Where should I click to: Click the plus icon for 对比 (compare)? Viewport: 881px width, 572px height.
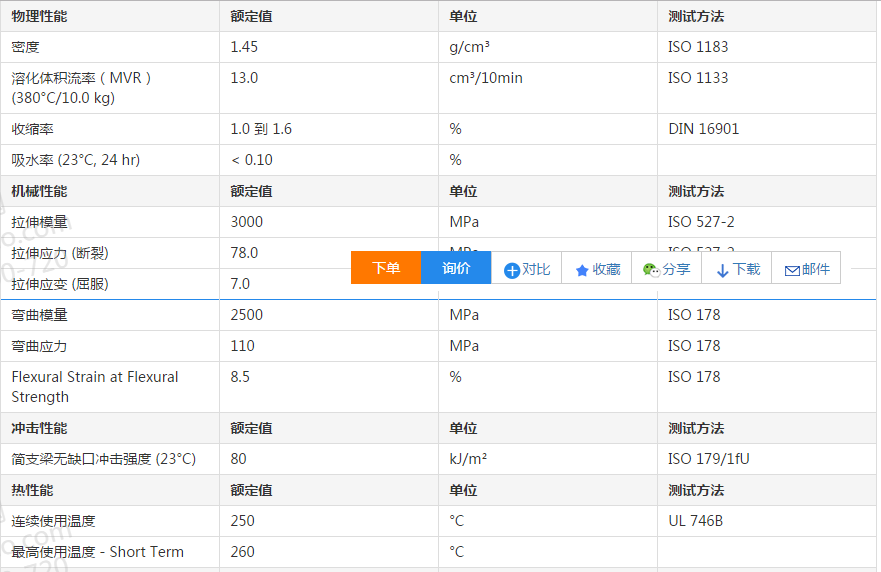[x=512, y=270]
